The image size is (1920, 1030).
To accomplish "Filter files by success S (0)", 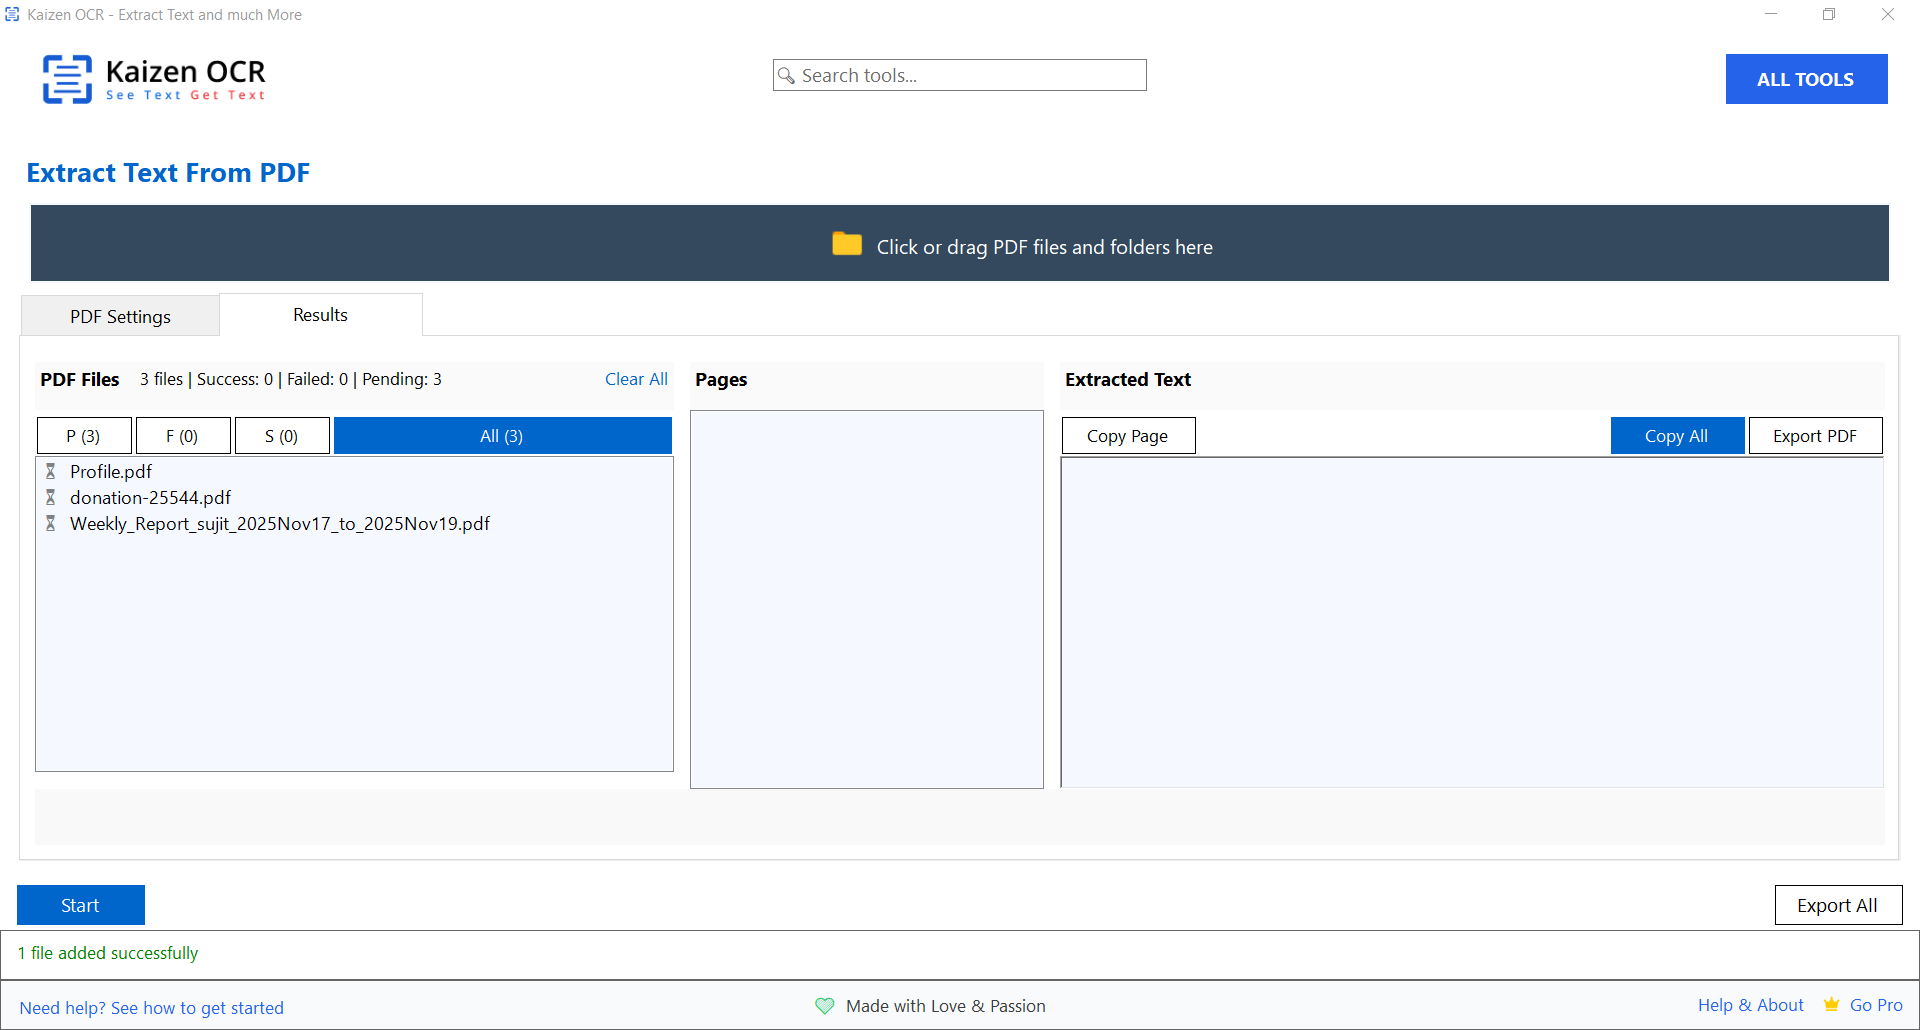I will tap(281, 436).
